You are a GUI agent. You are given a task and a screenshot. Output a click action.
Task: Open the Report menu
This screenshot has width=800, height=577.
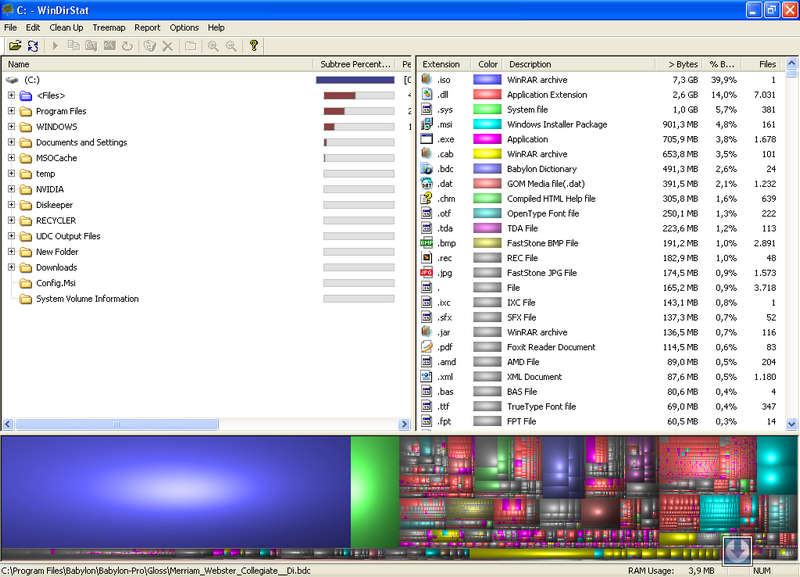(147, 28)
